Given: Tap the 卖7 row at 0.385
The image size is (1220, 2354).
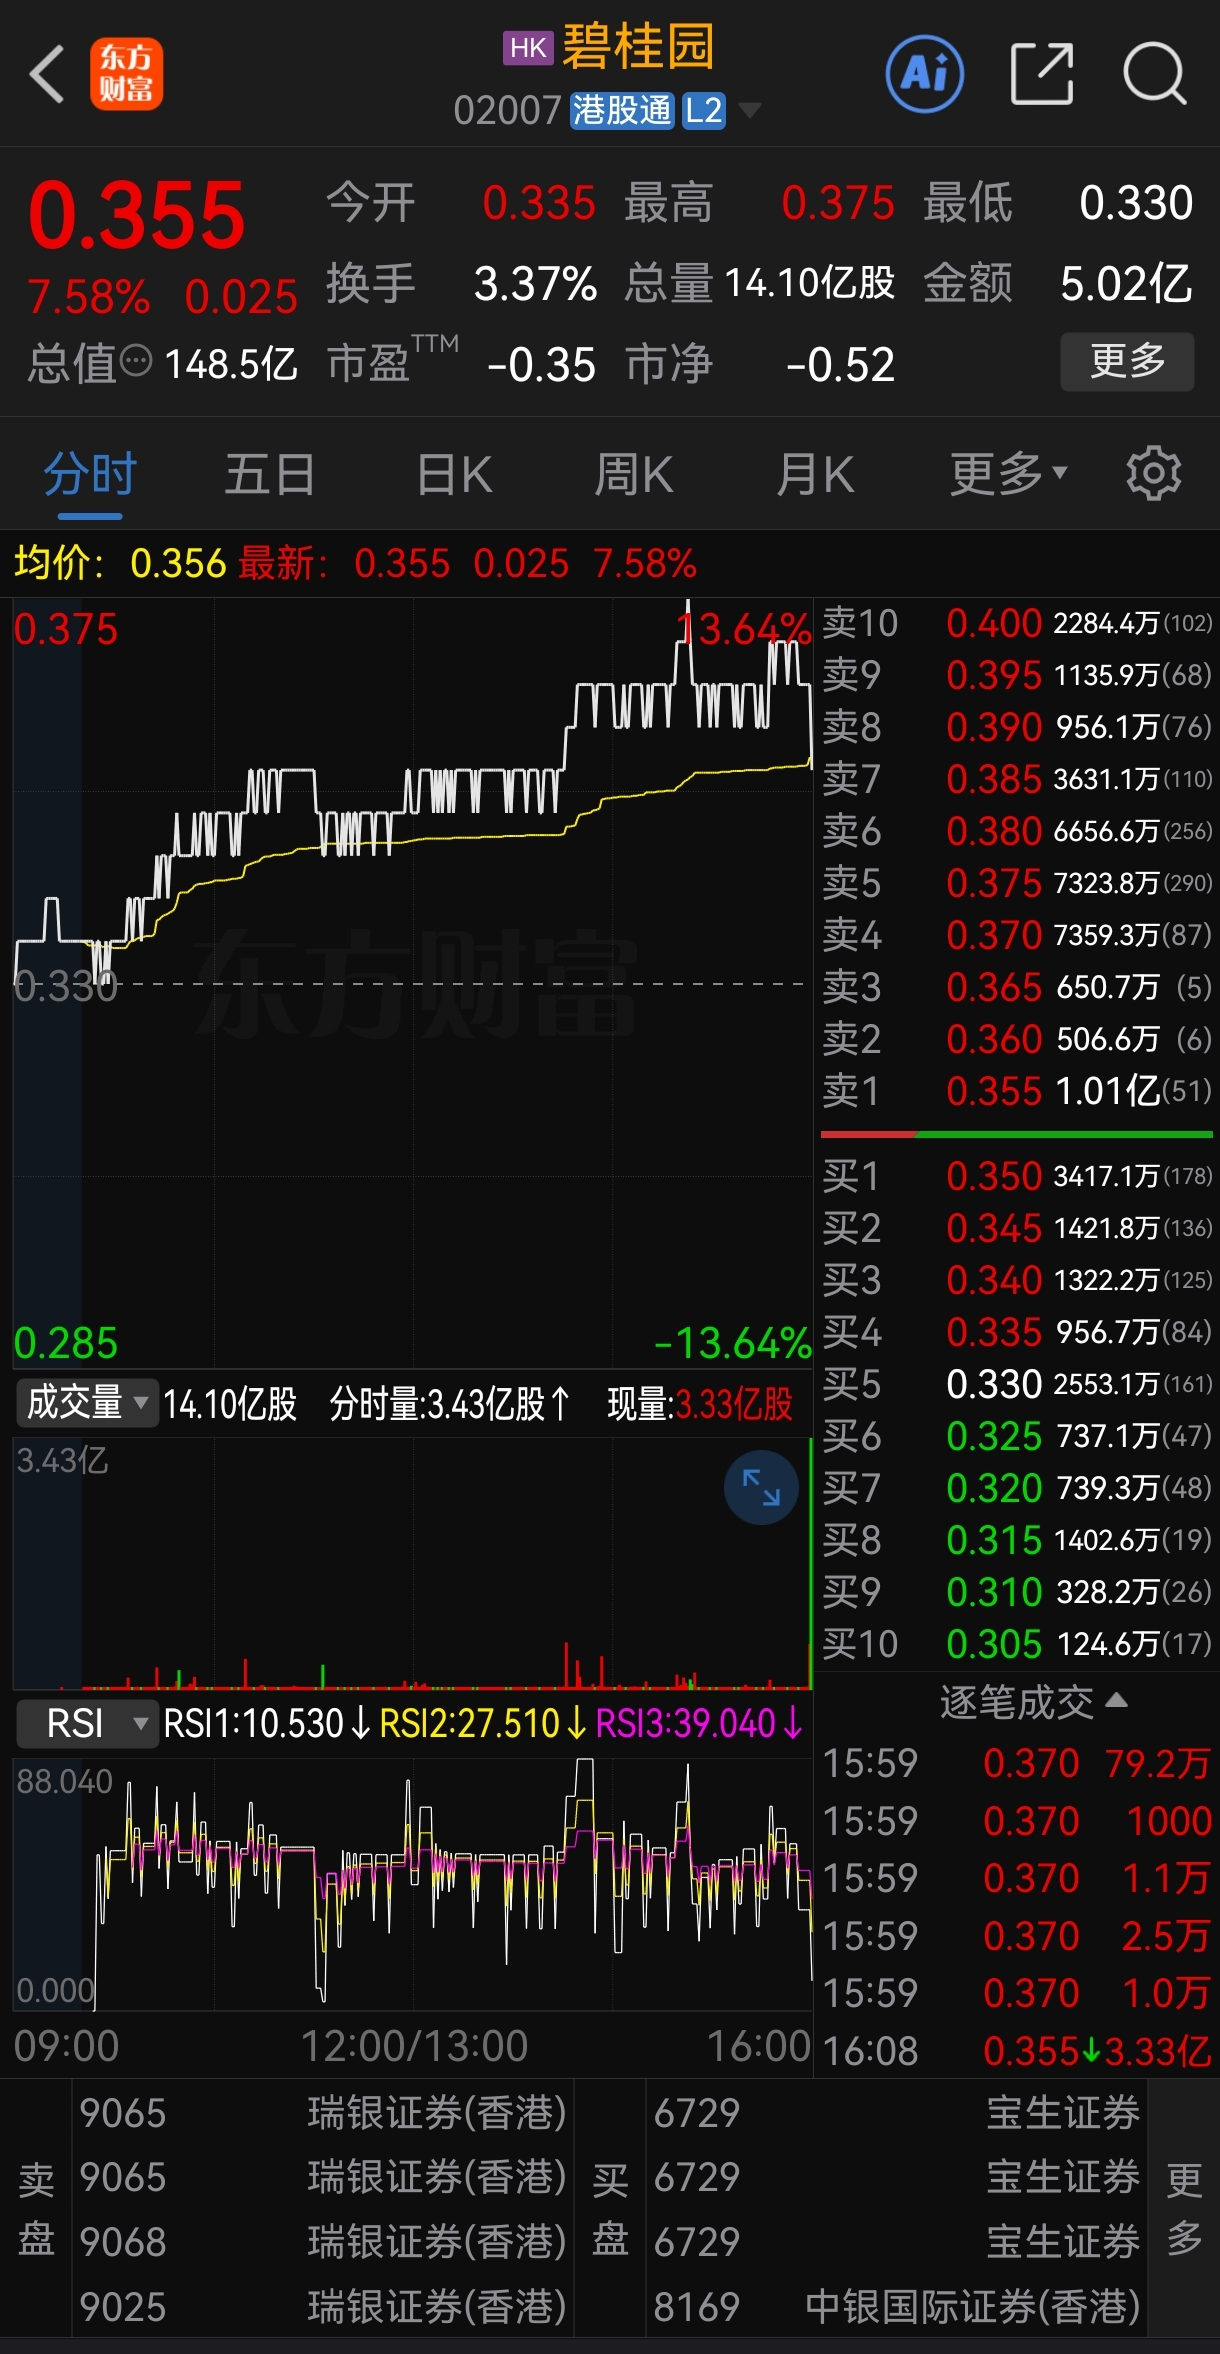Looking at the screenshot, I should 1017,779.
